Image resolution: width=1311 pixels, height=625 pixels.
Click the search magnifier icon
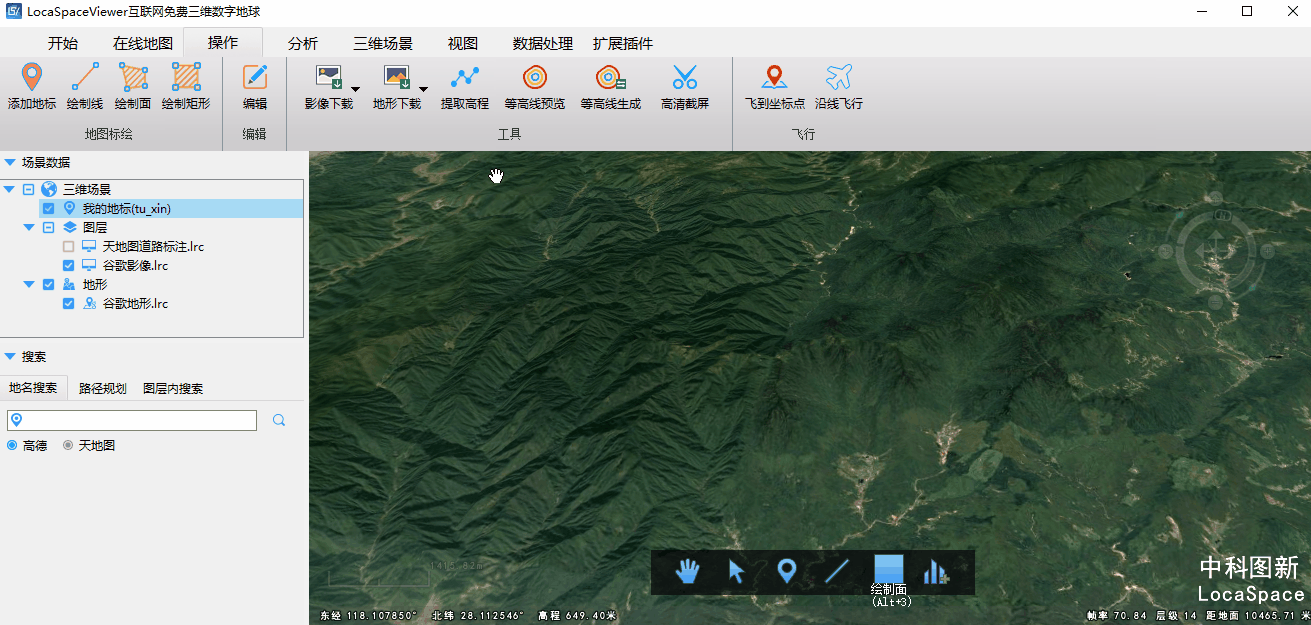pyautogui.click(x=279, y=420)
